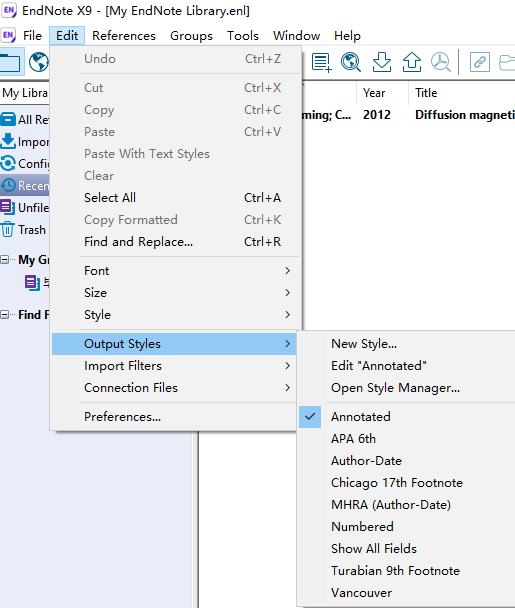The width and height of the screenshot is (515, 608).
Task: Open the File menu
Action: (32, 36)
